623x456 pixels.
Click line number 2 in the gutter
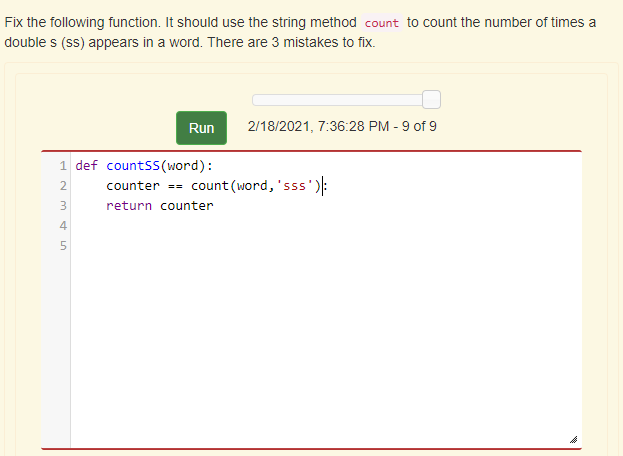[x=63, y=185]
